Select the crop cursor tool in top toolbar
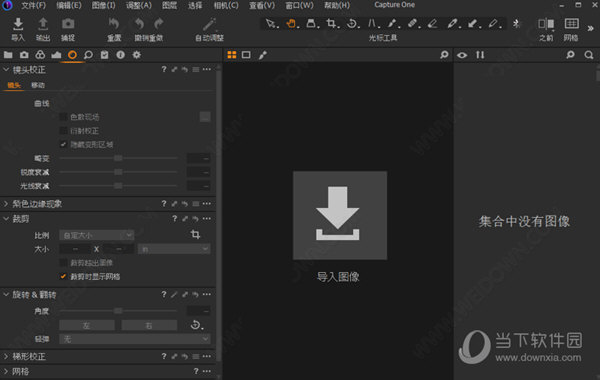 (332, 24)
